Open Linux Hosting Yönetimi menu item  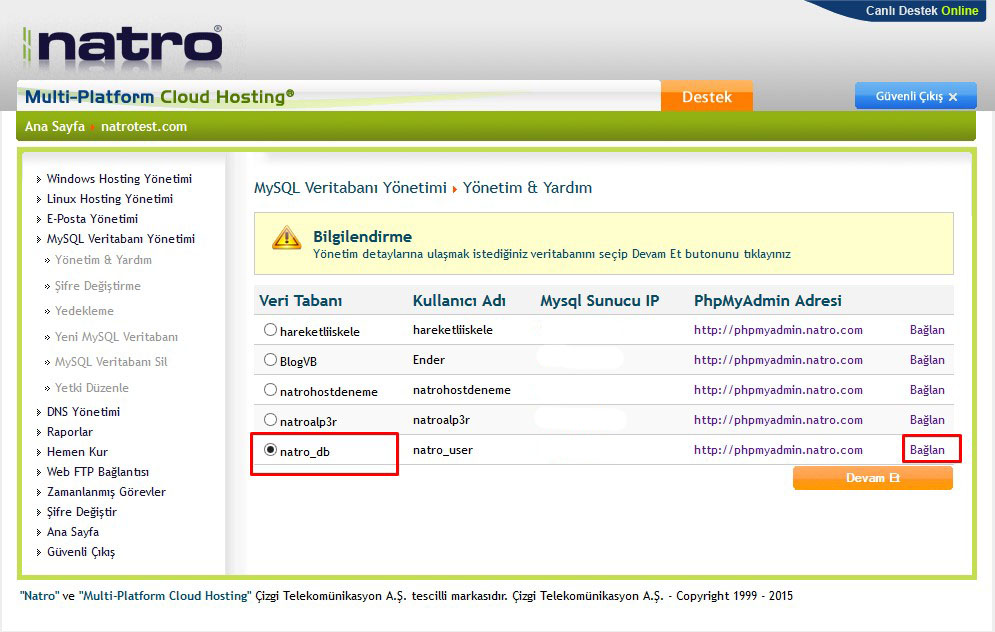pyautogui.click(x=110, y=199)
